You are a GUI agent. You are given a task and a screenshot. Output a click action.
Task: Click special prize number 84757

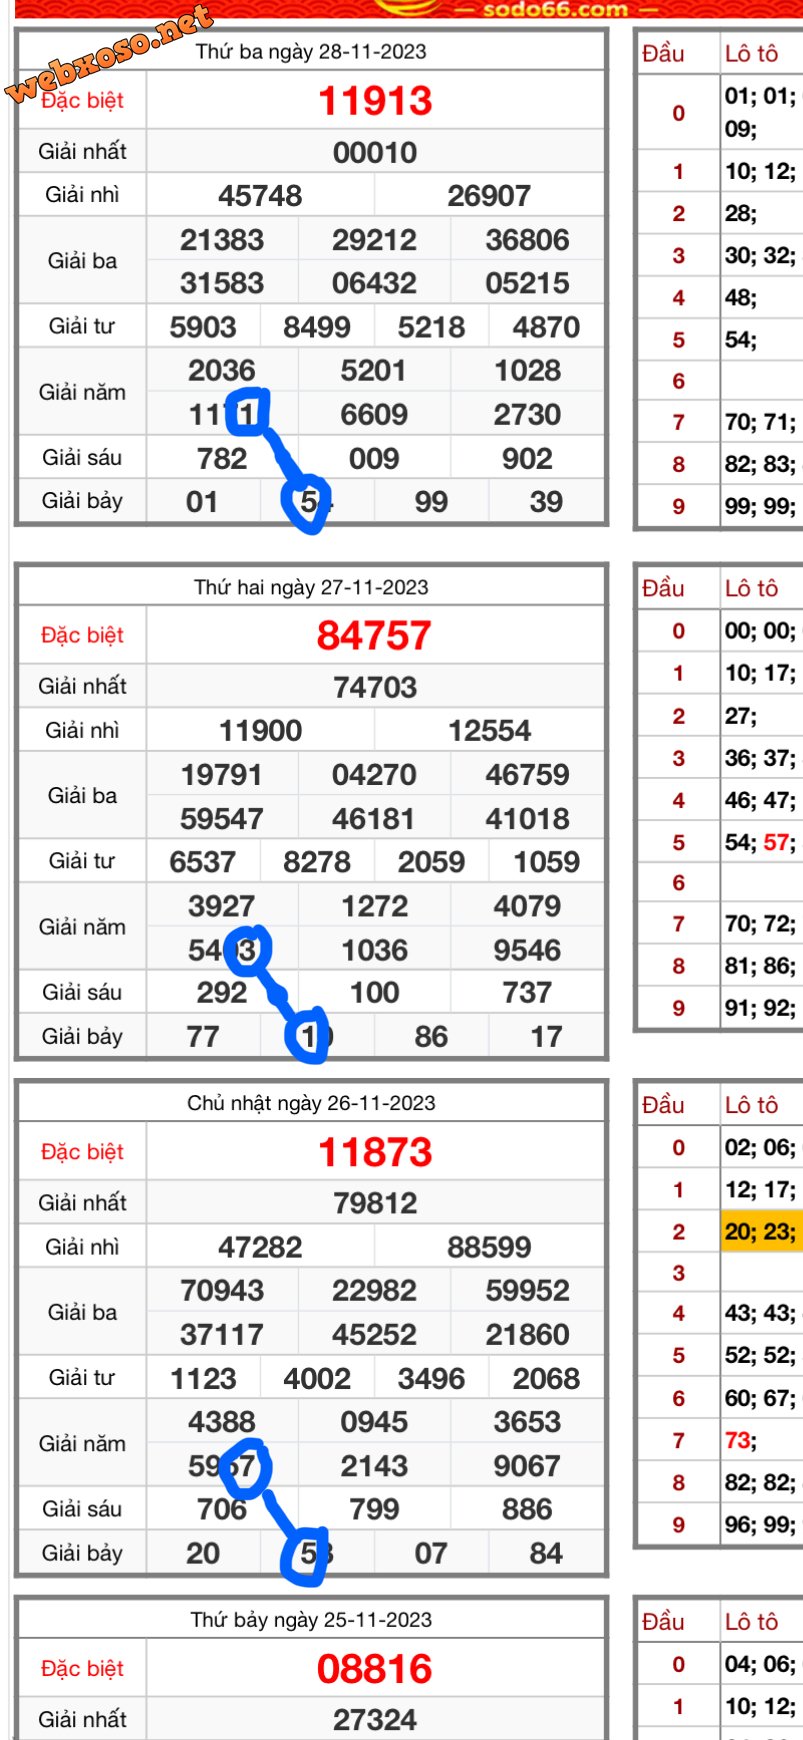tap(374, 636)
